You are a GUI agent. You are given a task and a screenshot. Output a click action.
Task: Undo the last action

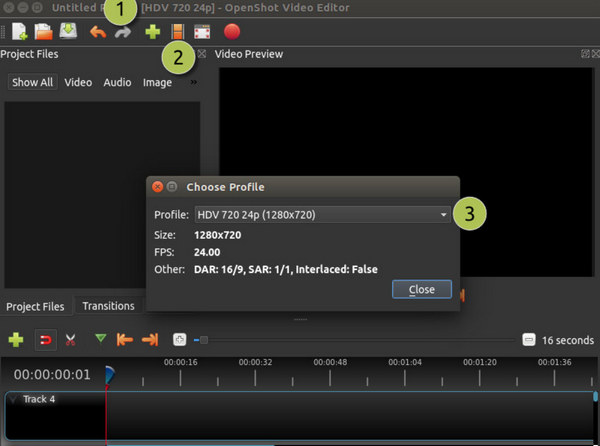(98, 32)
